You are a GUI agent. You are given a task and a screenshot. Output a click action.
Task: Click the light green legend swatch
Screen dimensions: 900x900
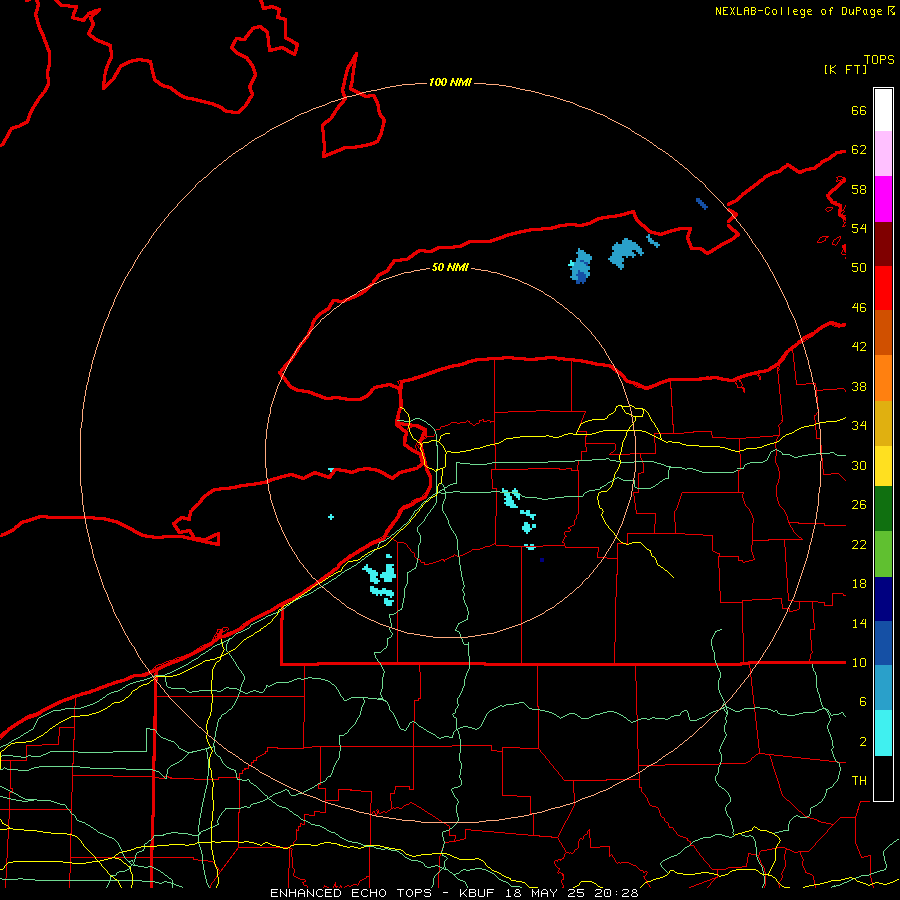point(883,554)
